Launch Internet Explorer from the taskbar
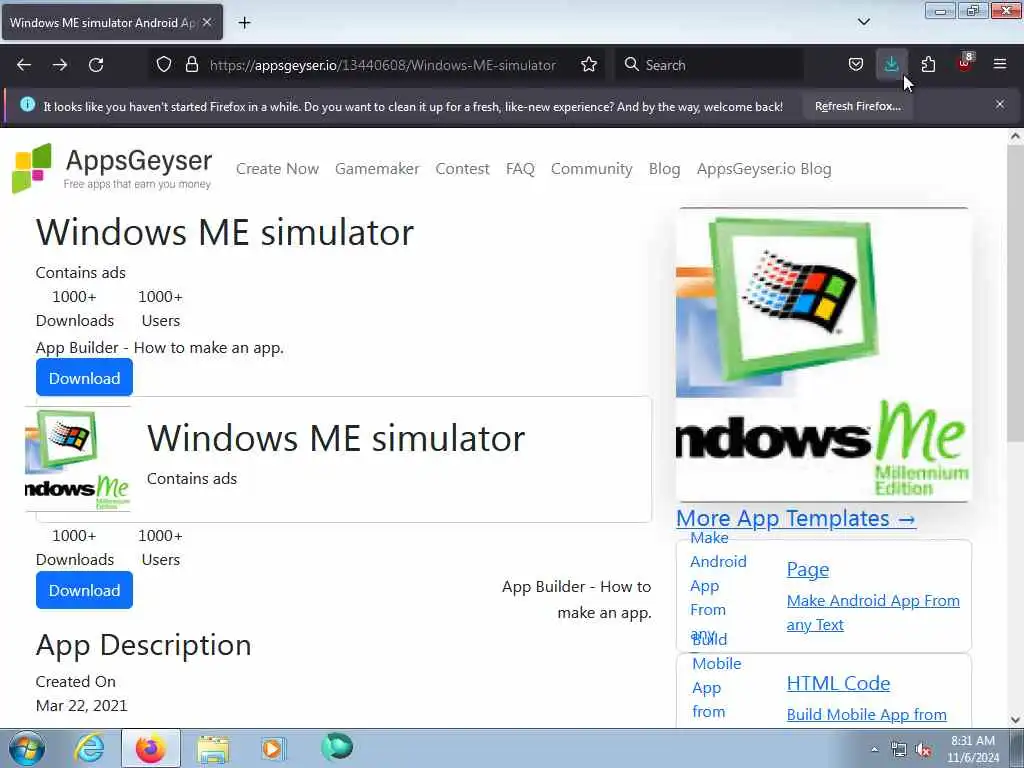 (x=89, y=748)
